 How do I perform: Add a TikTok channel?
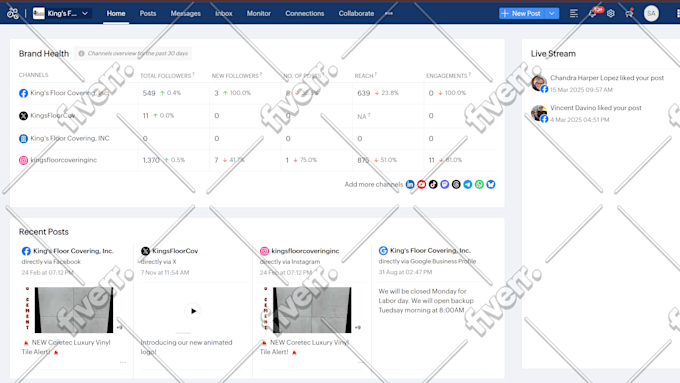(433, 184)
